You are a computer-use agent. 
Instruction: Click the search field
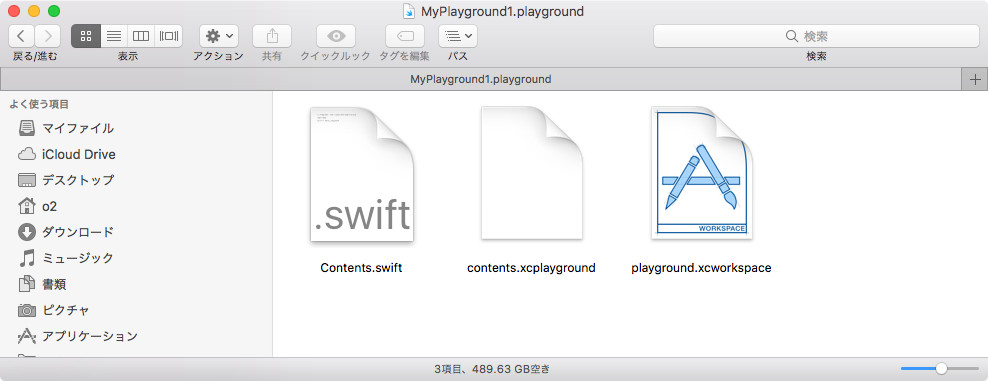tap(816, 36)
